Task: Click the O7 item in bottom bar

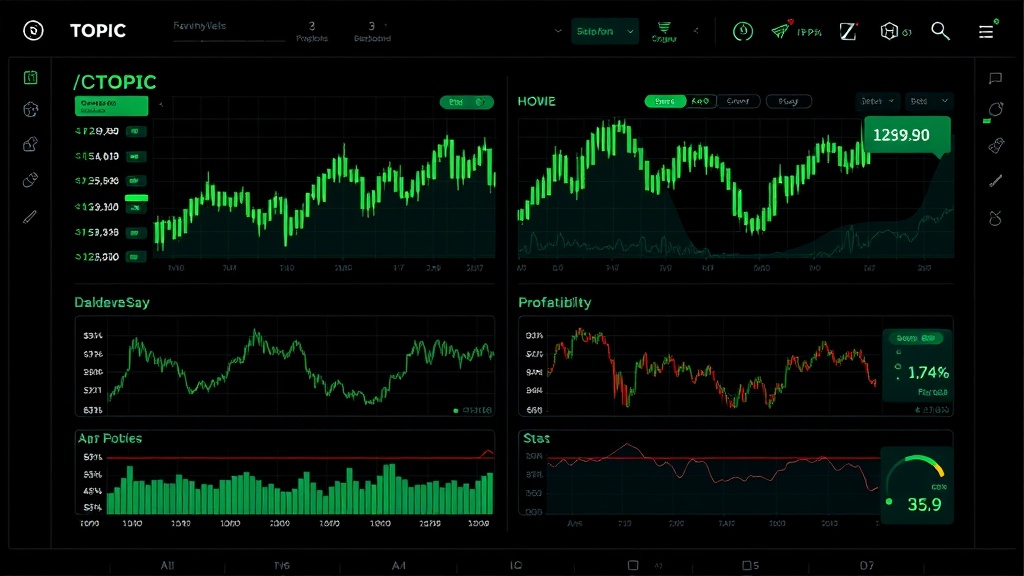Action: (x=867, y=566)
